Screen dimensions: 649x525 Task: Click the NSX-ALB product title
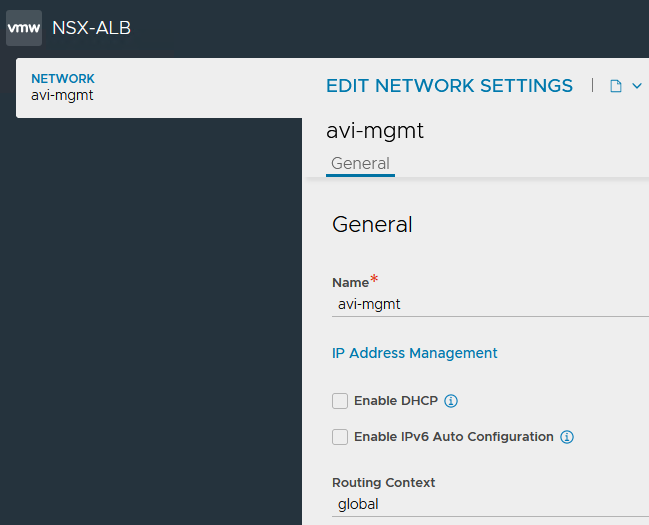click(91, 28)
